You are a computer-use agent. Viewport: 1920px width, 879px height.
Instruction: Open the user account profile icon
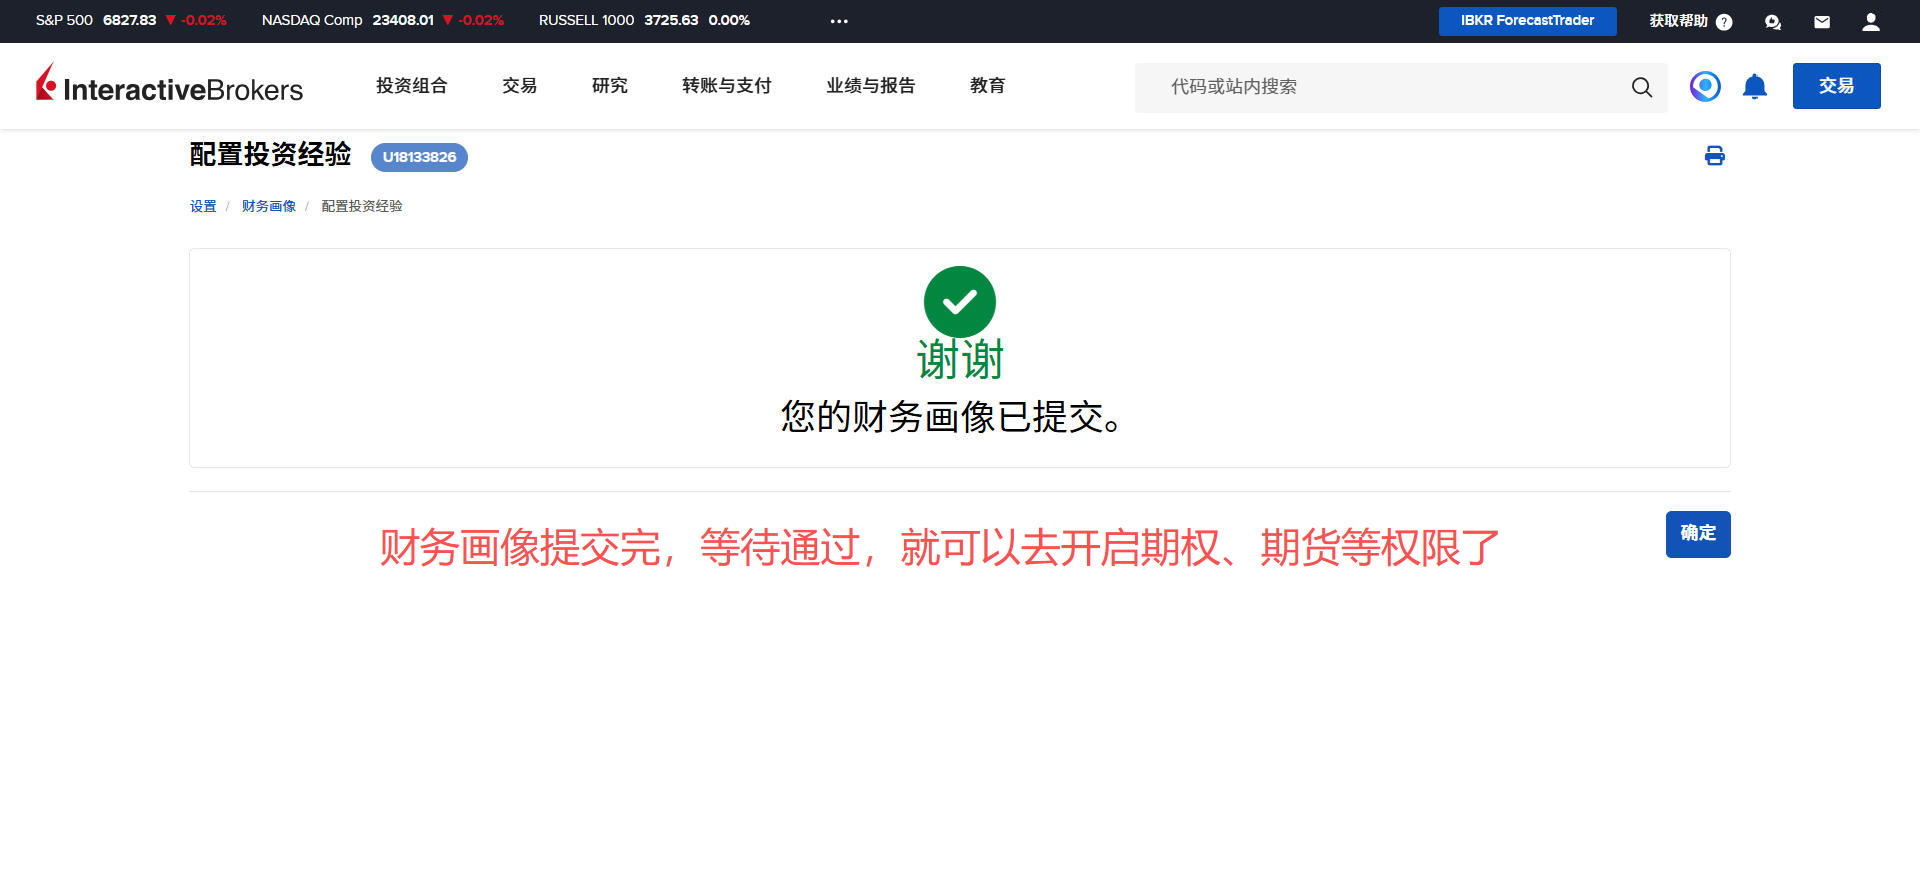[1870, 22]
